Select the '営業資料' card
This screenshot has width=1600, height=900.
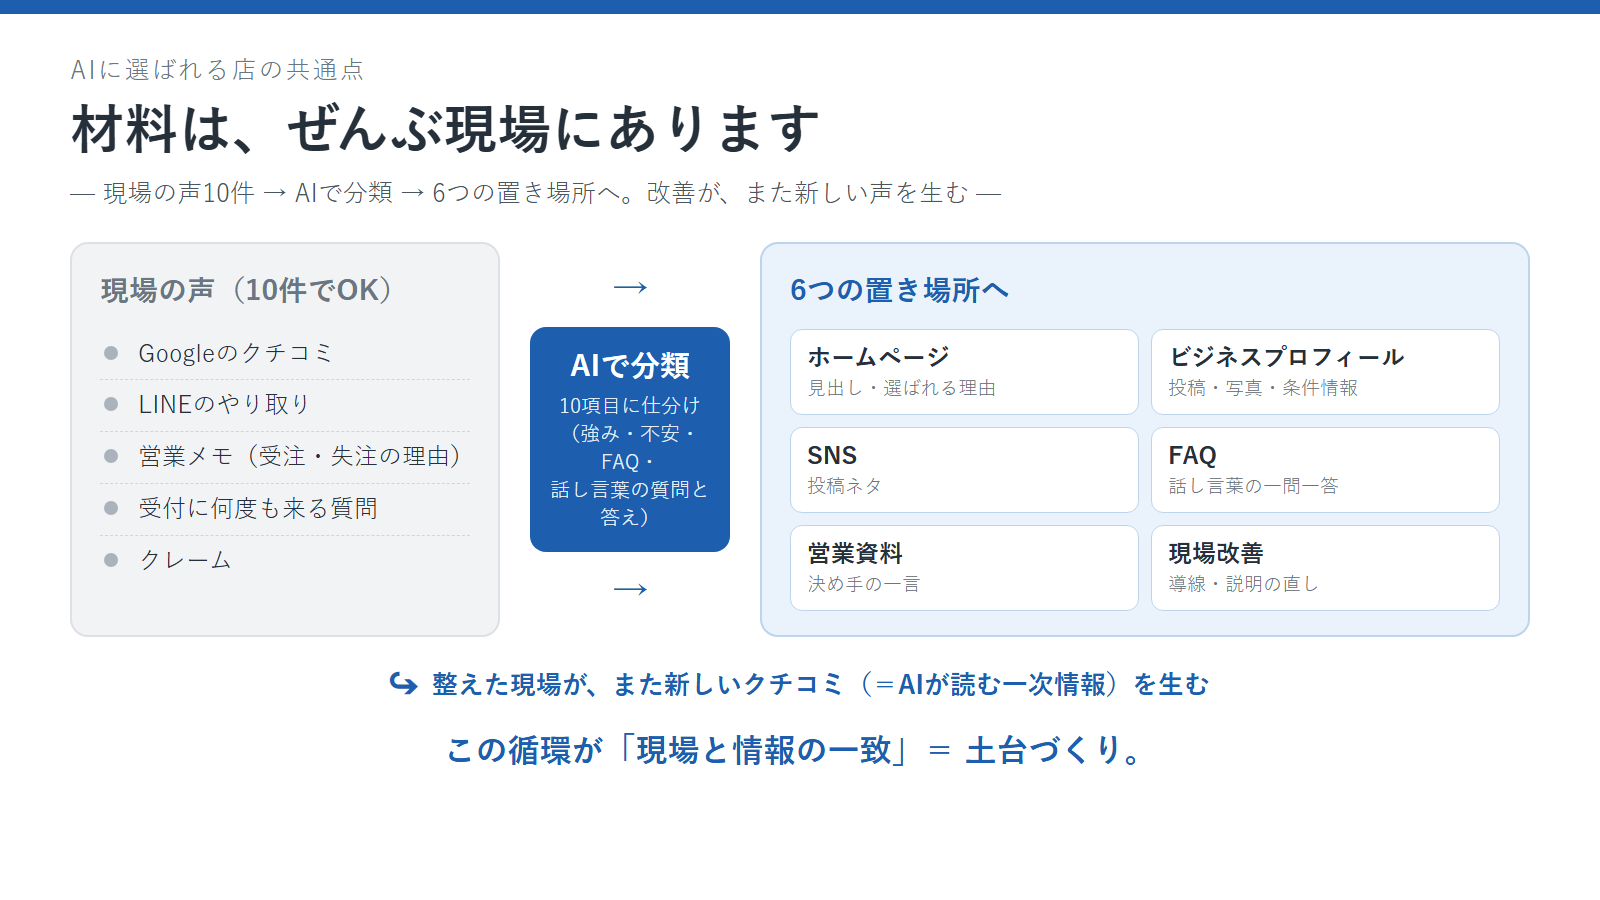pos(964,568)
